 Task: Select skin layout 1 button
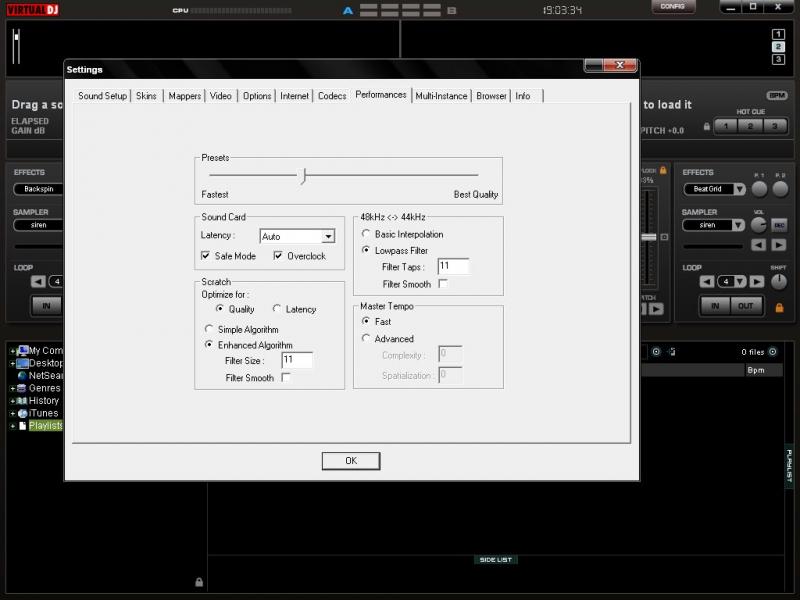coord(778,34)
